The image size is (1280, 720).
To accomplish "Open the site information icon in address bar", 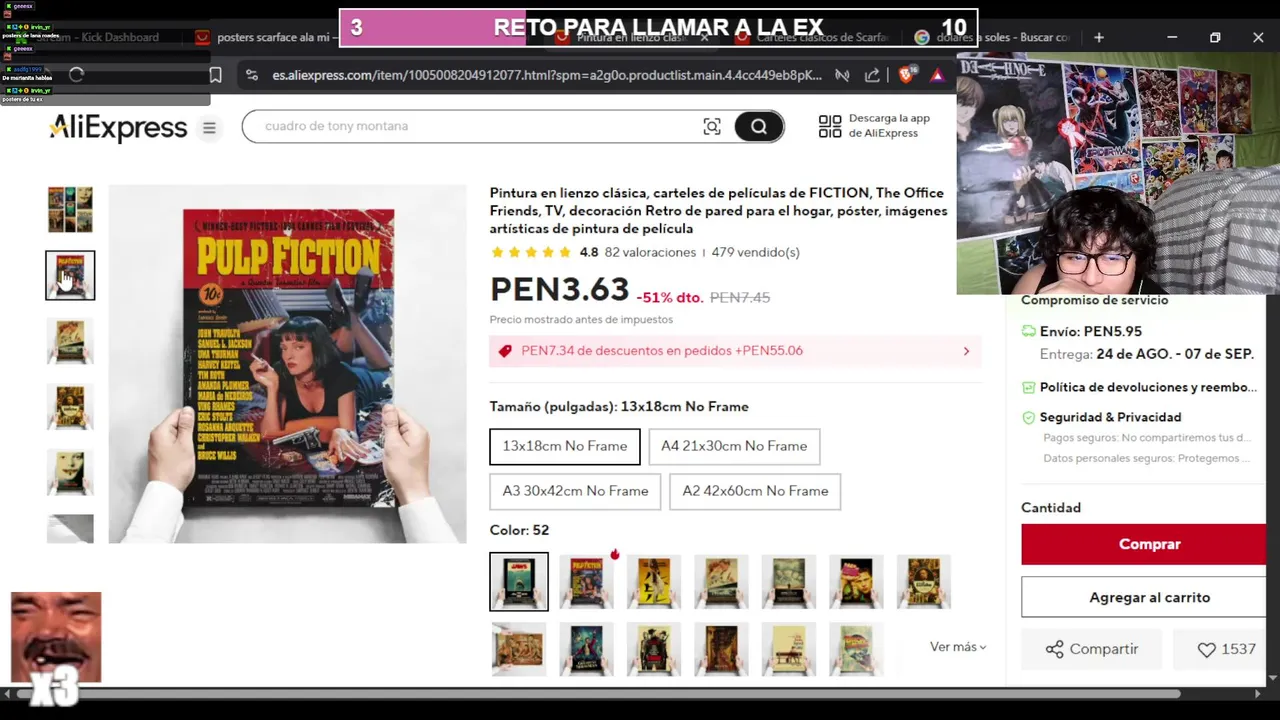I will pos(252,75).
